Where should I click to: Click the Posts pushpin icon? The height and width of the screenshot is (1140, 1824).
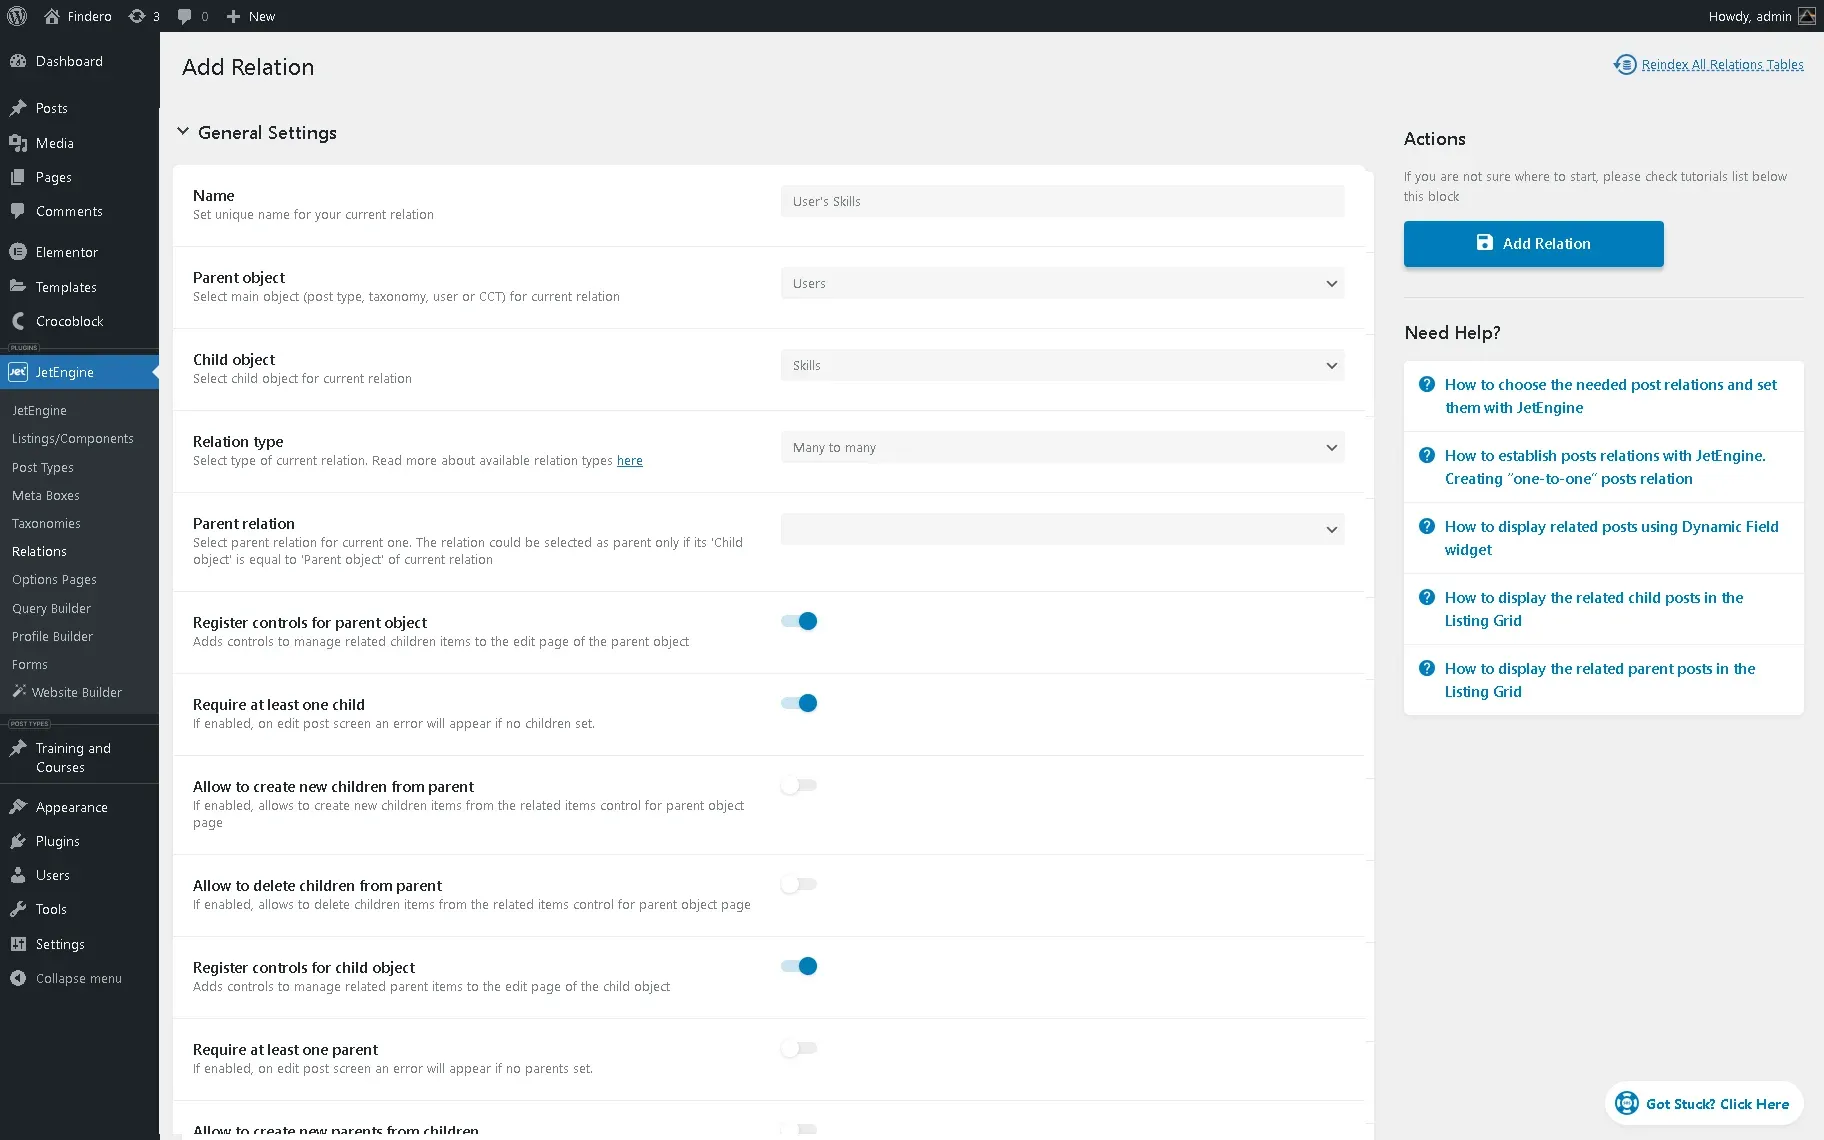click(18, 108)
